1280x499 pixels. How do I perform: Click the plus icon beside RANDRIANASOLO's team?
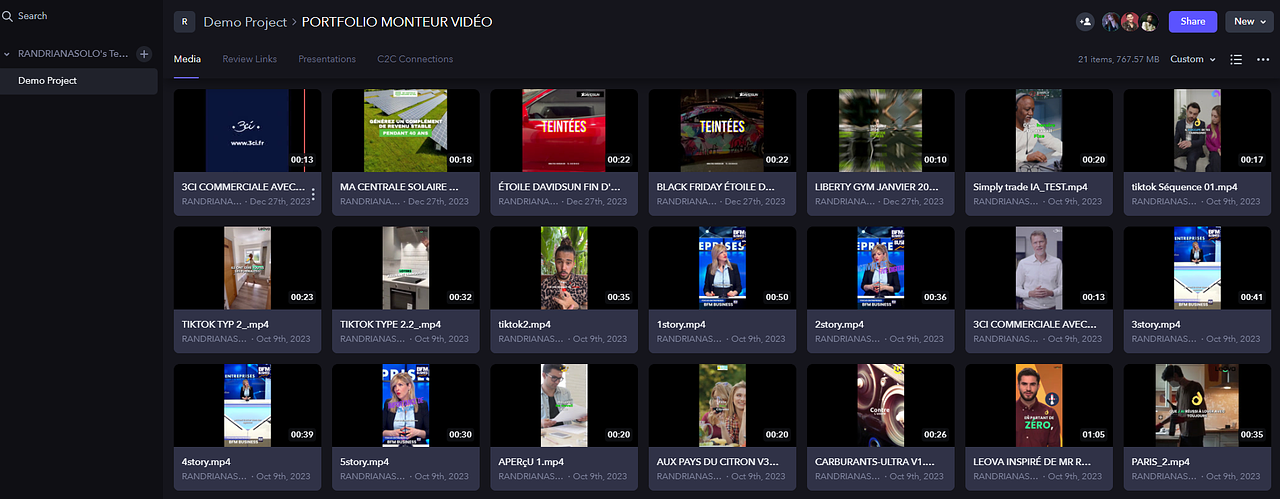click(x=144, y=54)
